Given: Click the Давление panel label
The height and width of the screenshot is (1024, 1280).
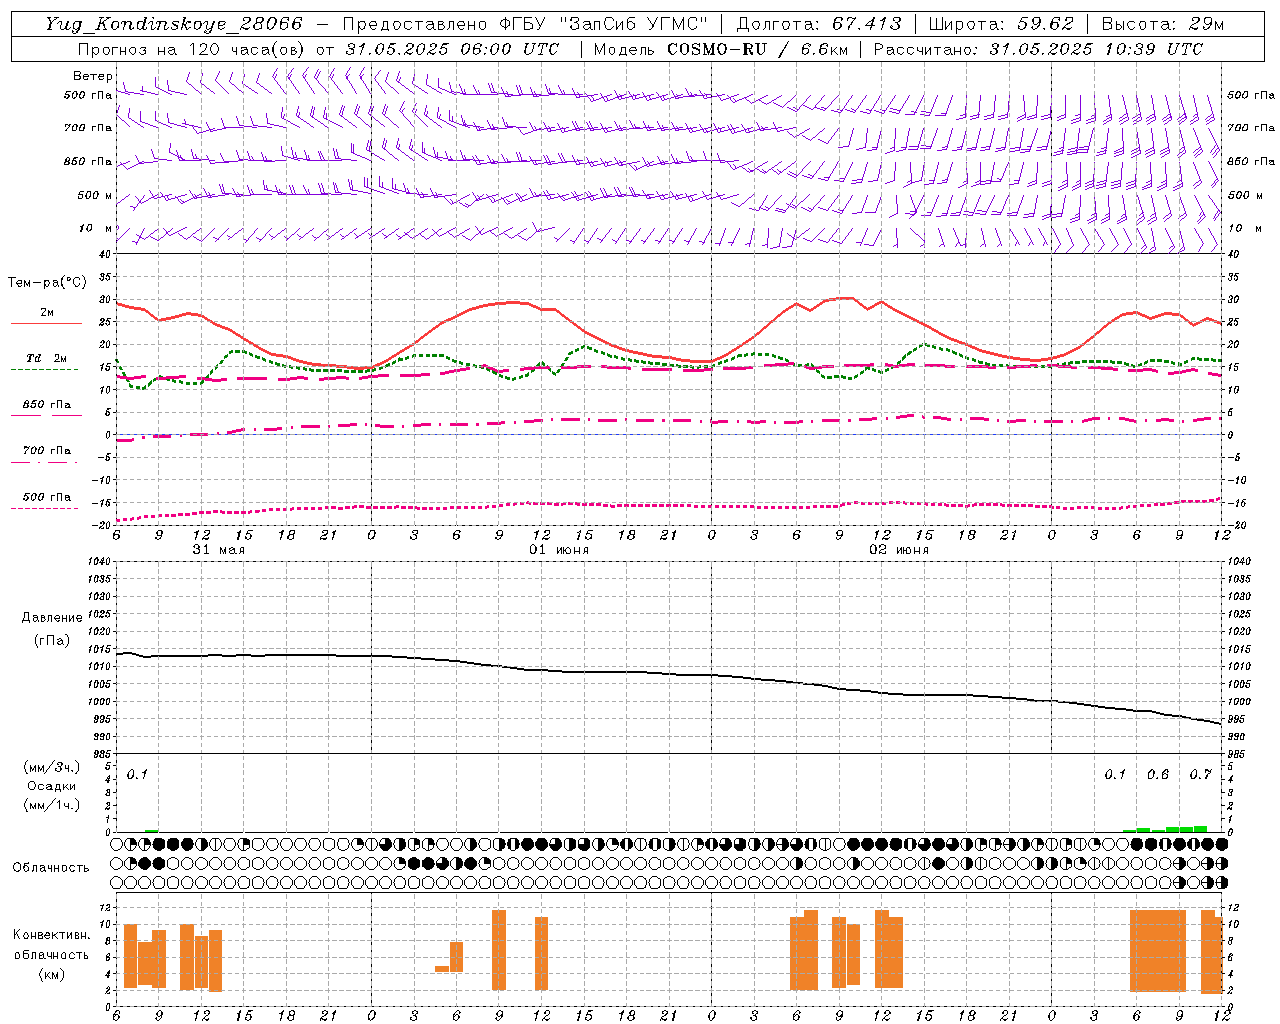Looking at the screenshot, I should [x=52, y=618].
